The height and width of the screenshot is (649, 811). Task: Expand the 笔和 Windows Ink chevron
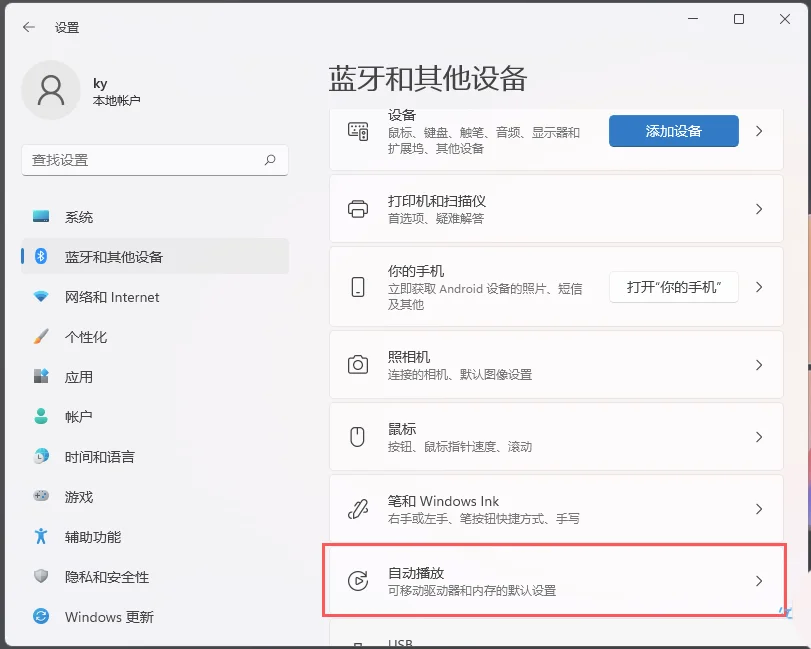pyautogui.click(x=759, y=509)
